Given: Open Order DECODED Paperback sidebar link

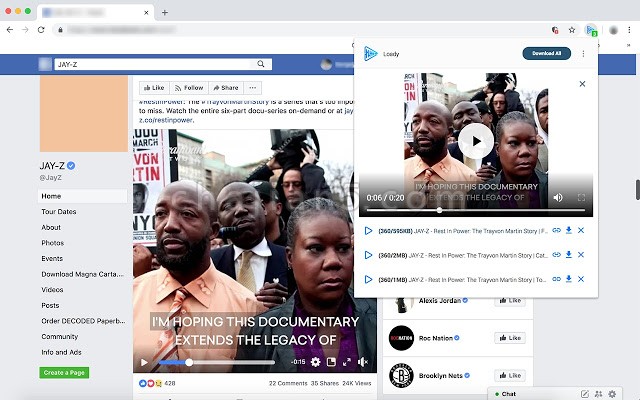Looking at the screenshot, I should [83, 321].
